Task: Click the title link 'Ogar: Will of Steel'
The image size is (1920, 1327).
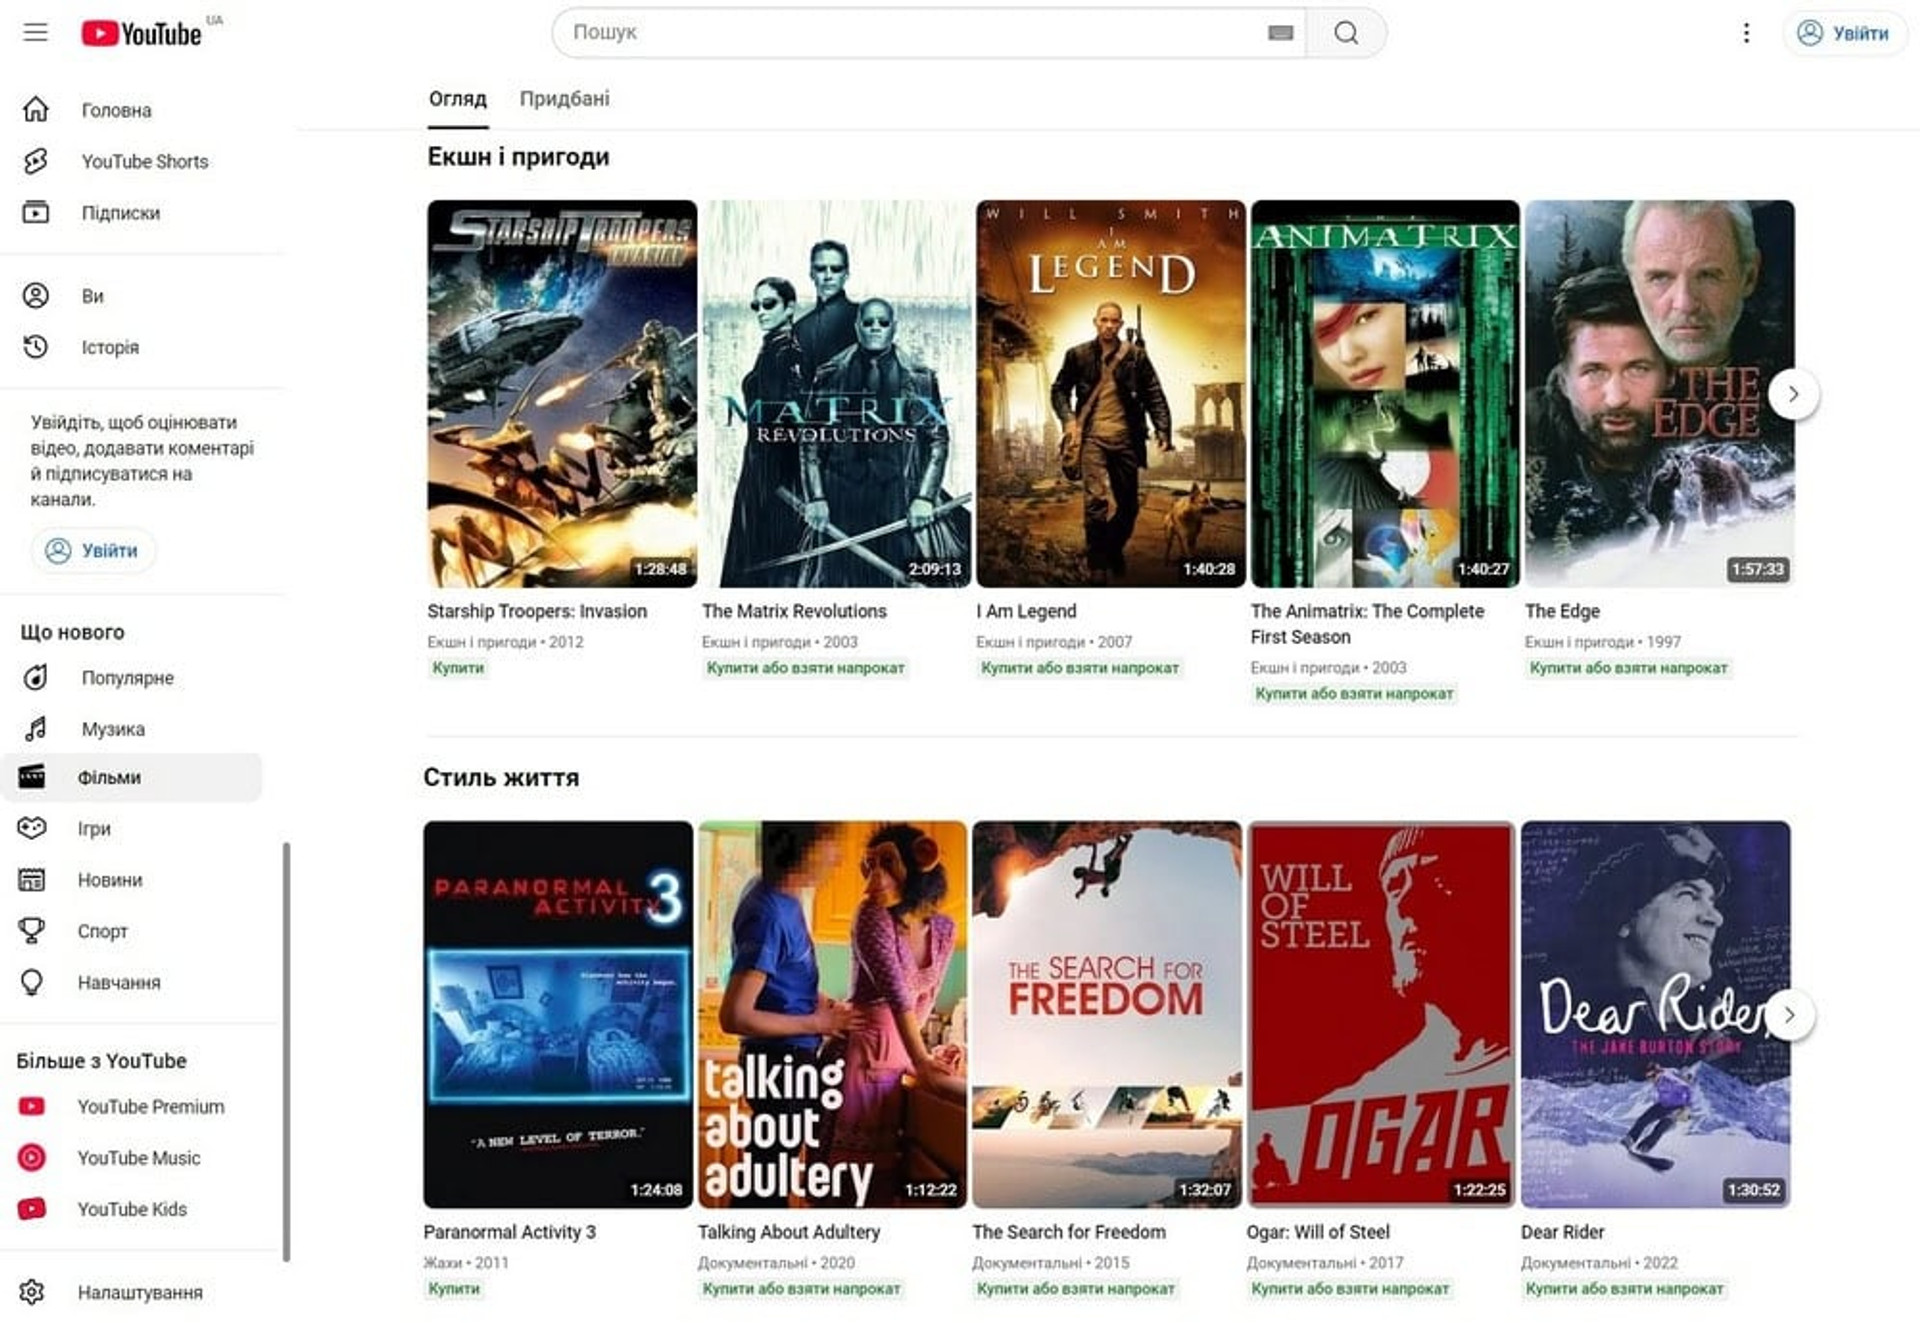Action: 1318,1232
